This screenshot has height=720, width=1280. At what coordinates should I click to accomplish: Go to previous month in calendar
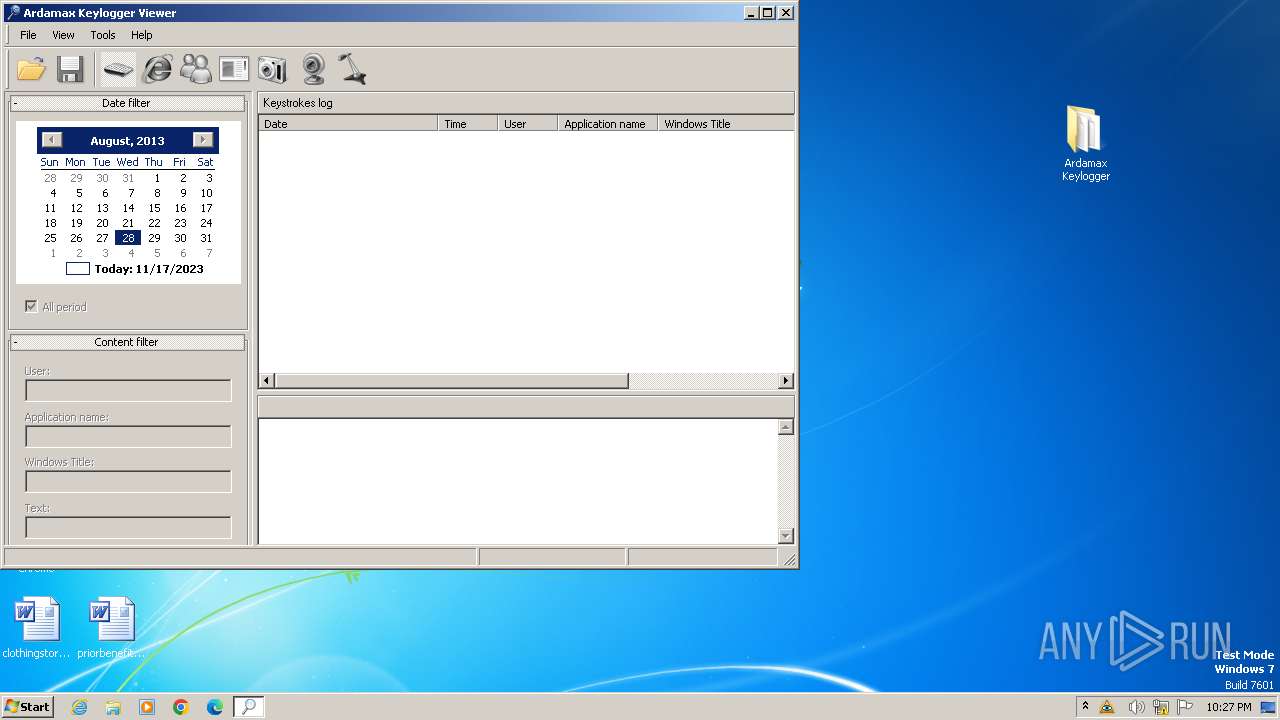click(x=52, y=140)
